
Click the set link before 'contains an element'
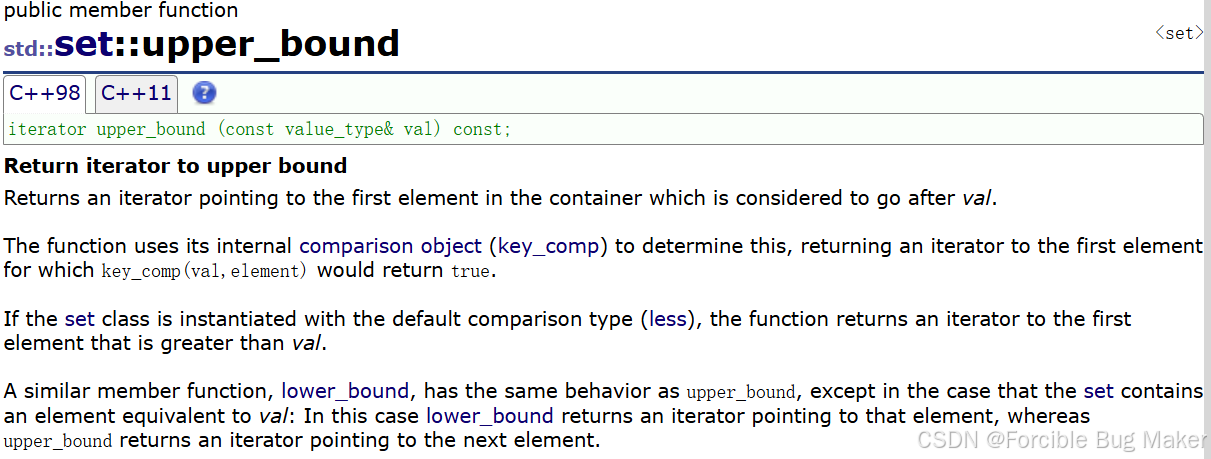click(1098, 391)
